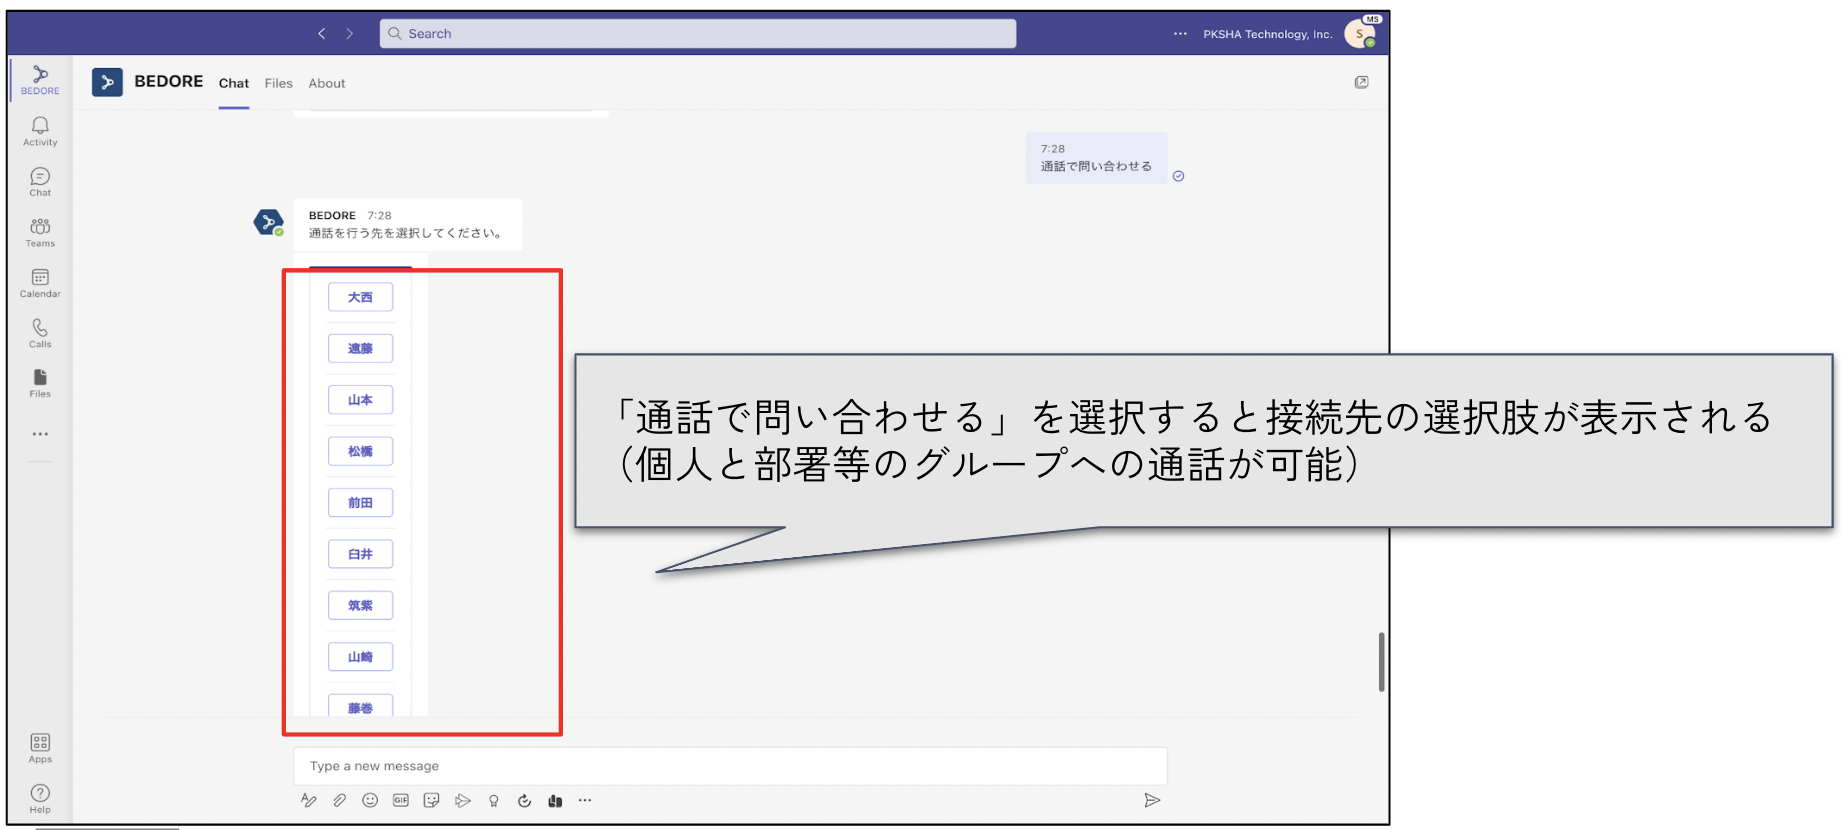
Task: Open Calls in the sidebar
Action: 40,333
